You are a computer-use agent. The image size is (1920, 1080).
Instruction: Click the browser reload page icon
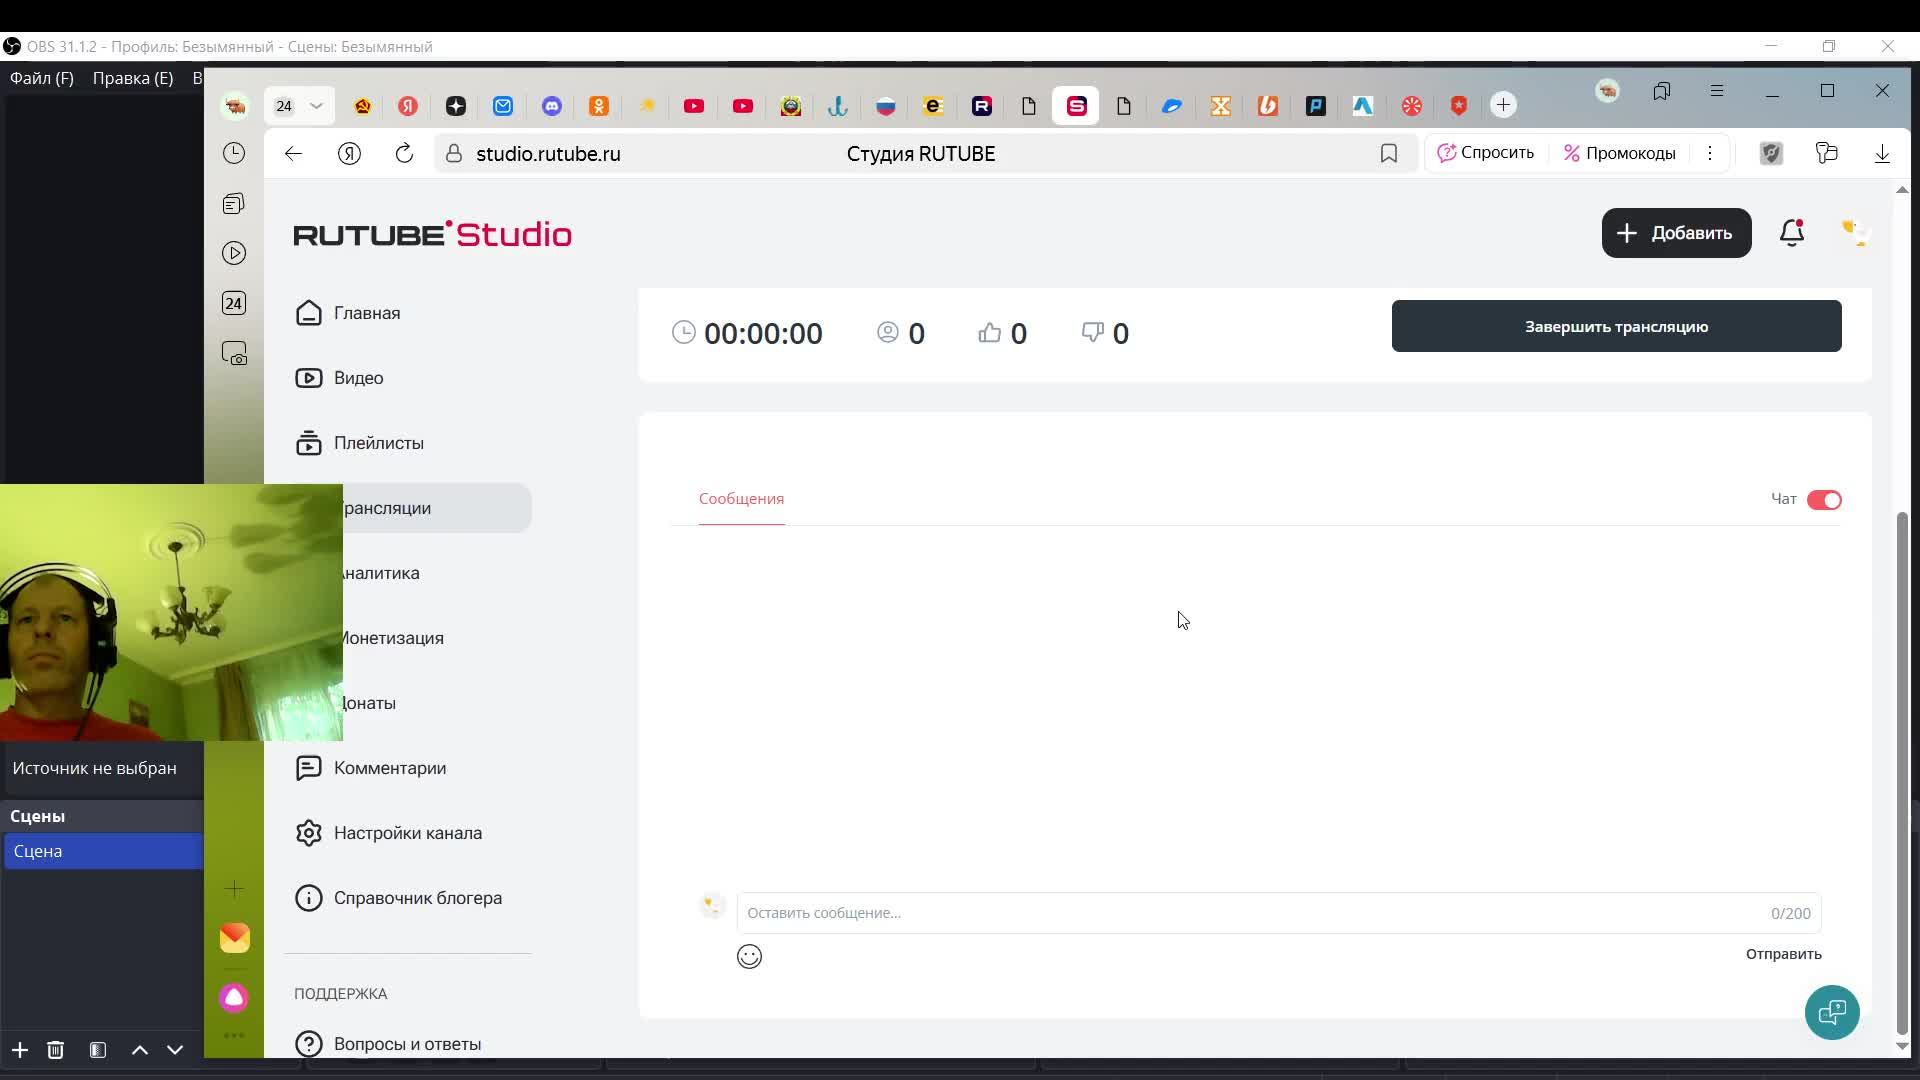[x=404, y=153]
